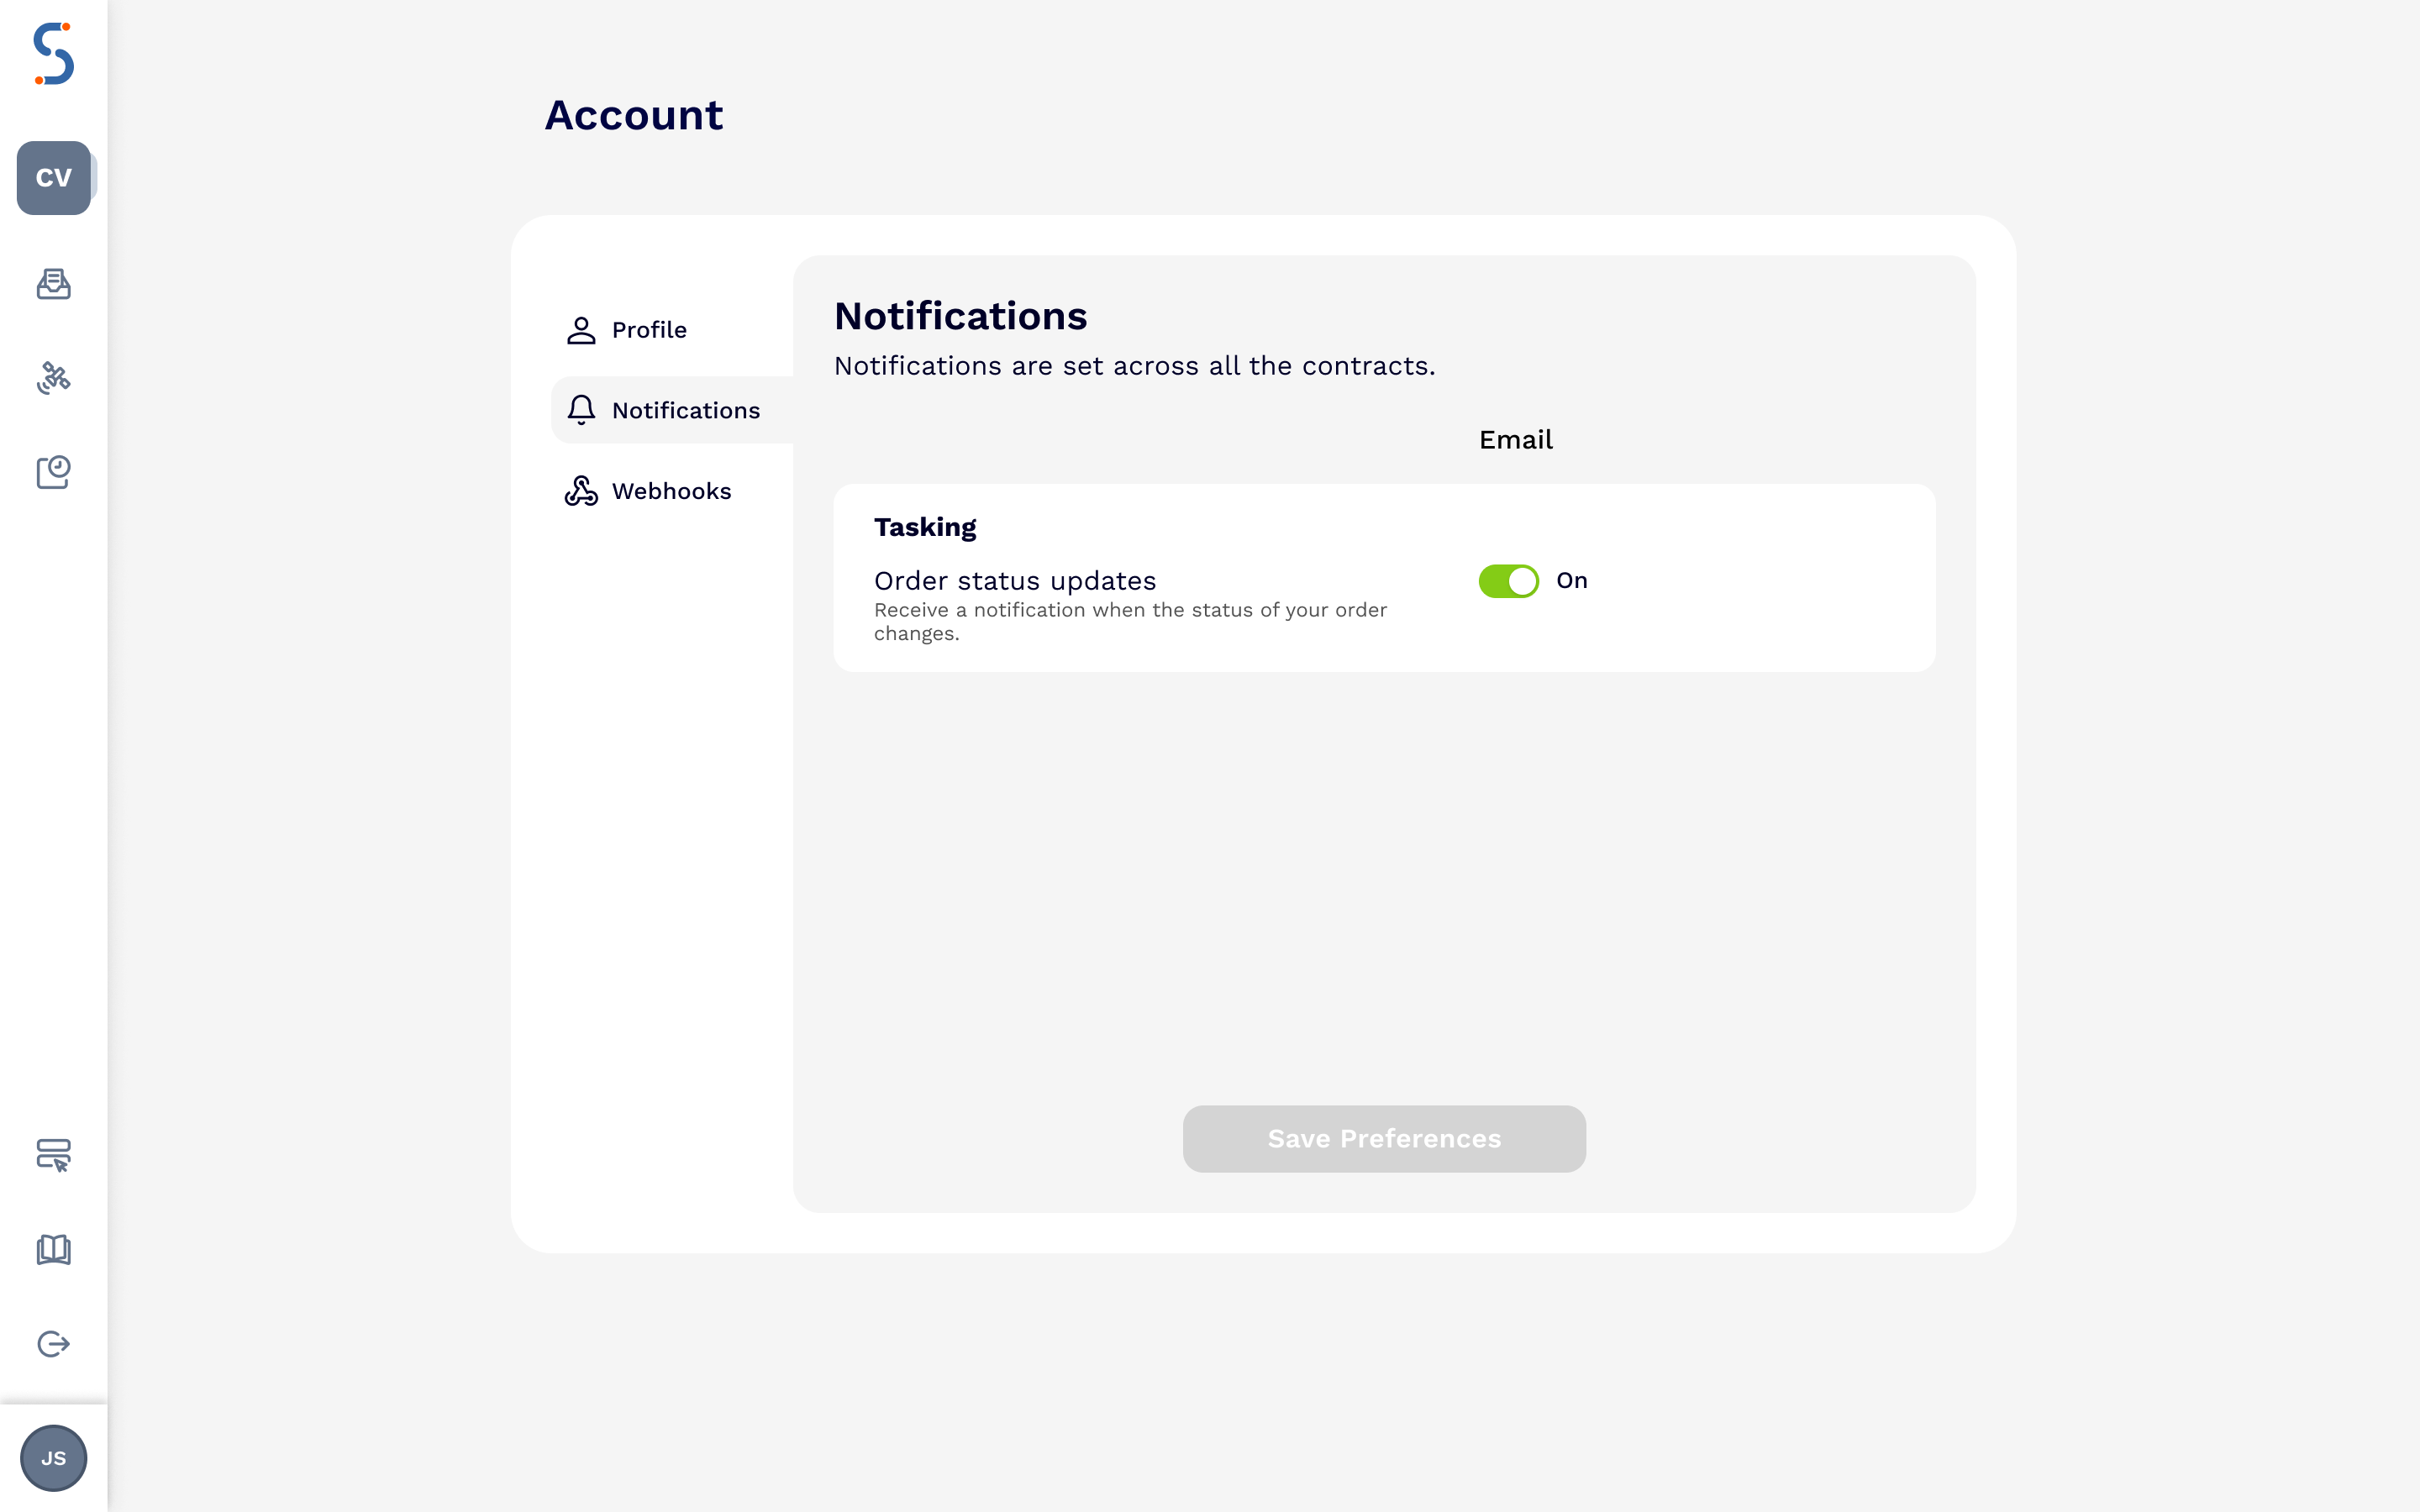Screen dimensions: 2420x1512
Task: Open the documentation book icon
Action: point(54,1250)
